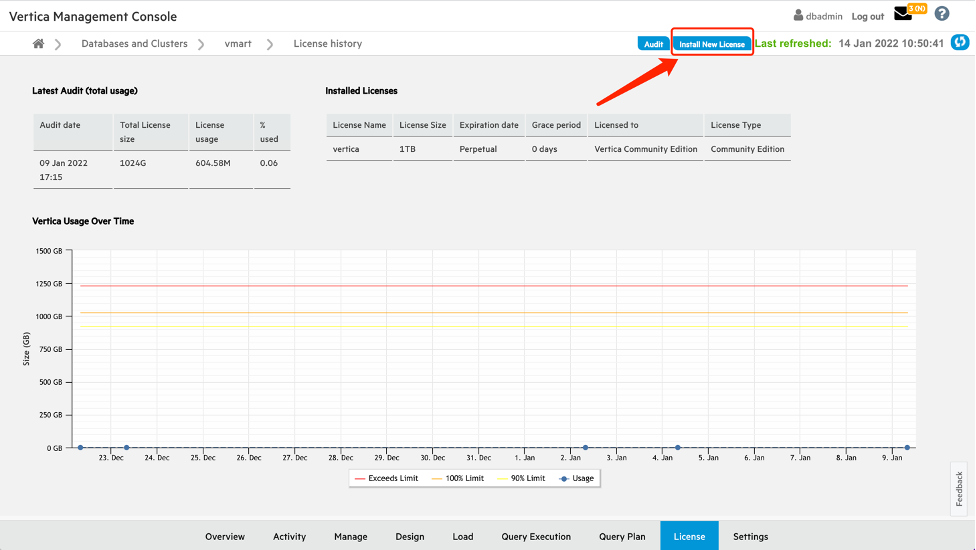Click the License Size column header
Screen dimensions: 976x550
[x=423, y=125]
